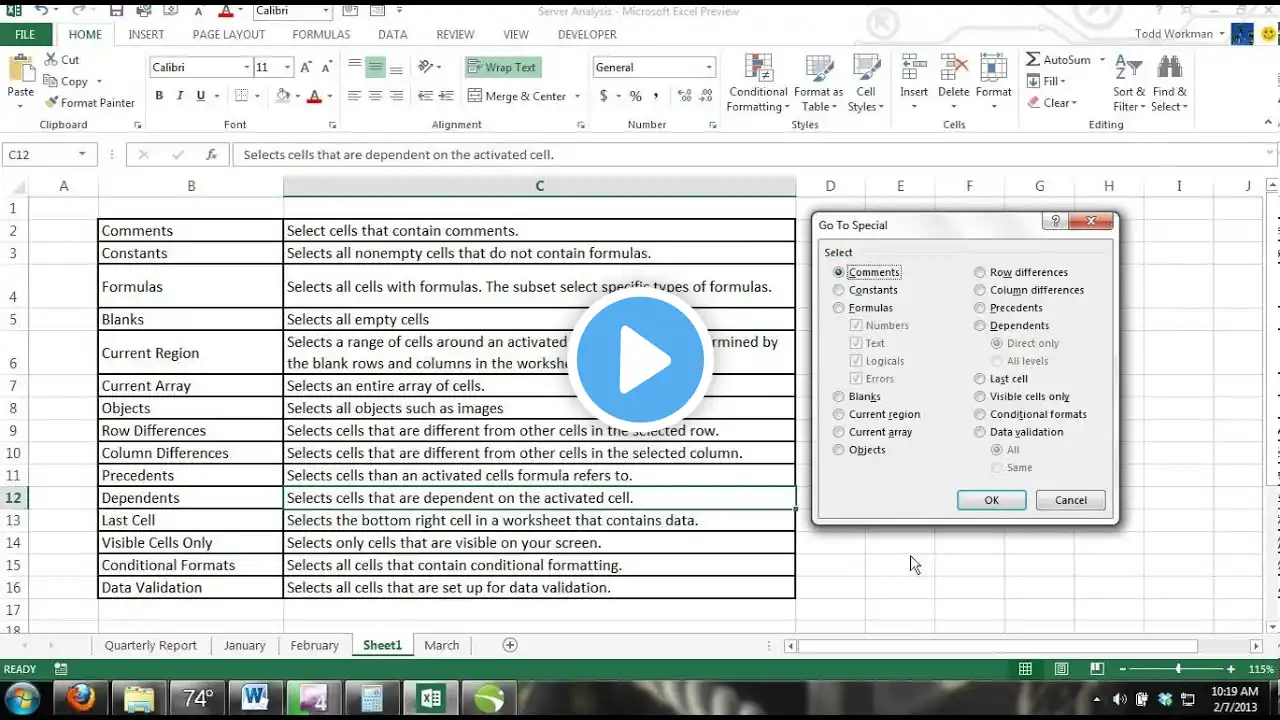
Task: Switch to the March sheet tab
Action: [441, 645]
